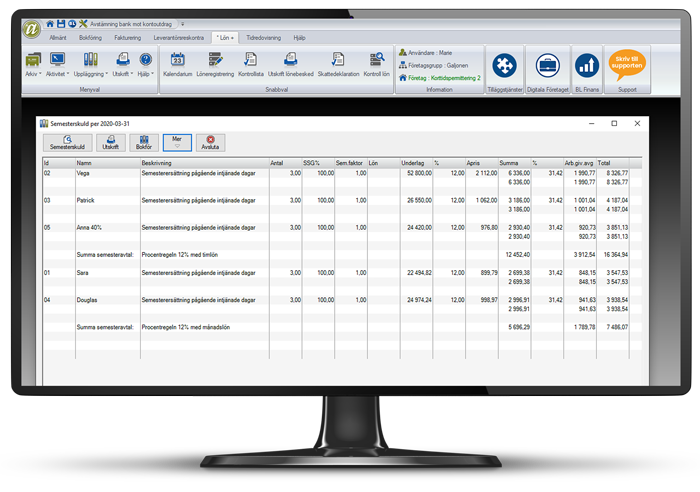Click the Digitala Företaget briefcase icon

pos(548,66)
